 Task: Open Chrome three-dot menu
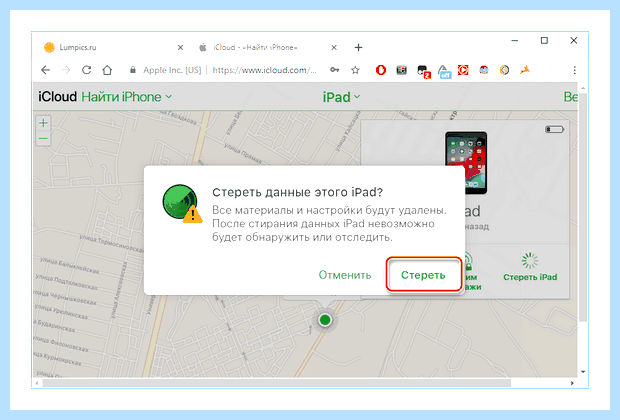pos(575,70)
